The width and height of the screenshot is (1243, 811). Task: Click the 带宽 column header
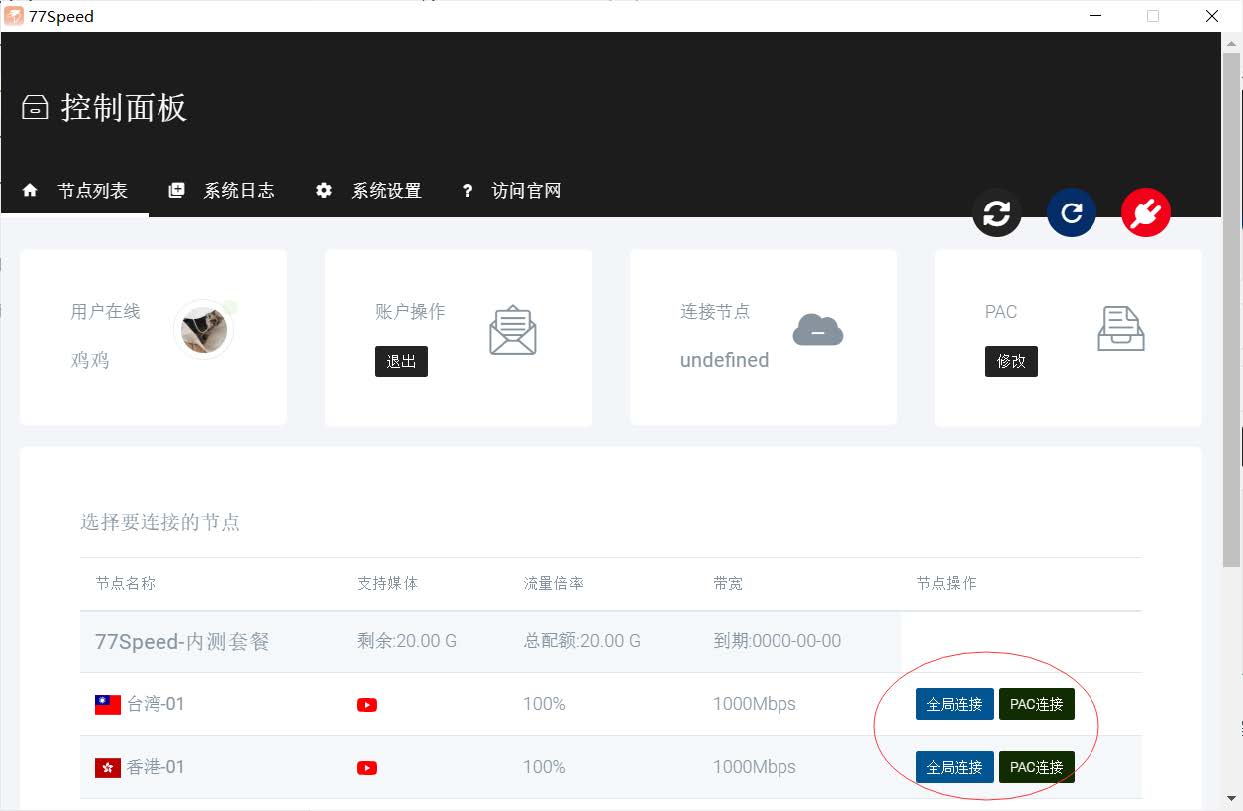[728, 583]
